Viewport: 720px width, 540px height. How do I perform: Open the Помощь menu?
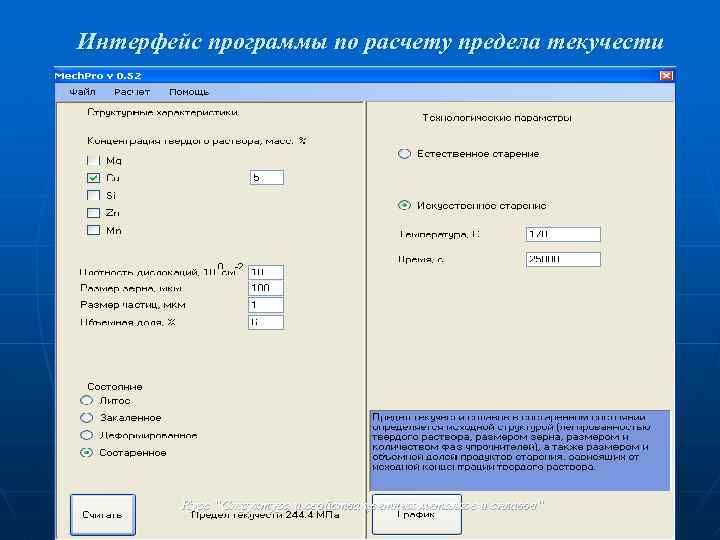pyautogui.click(x=189, y=92)
